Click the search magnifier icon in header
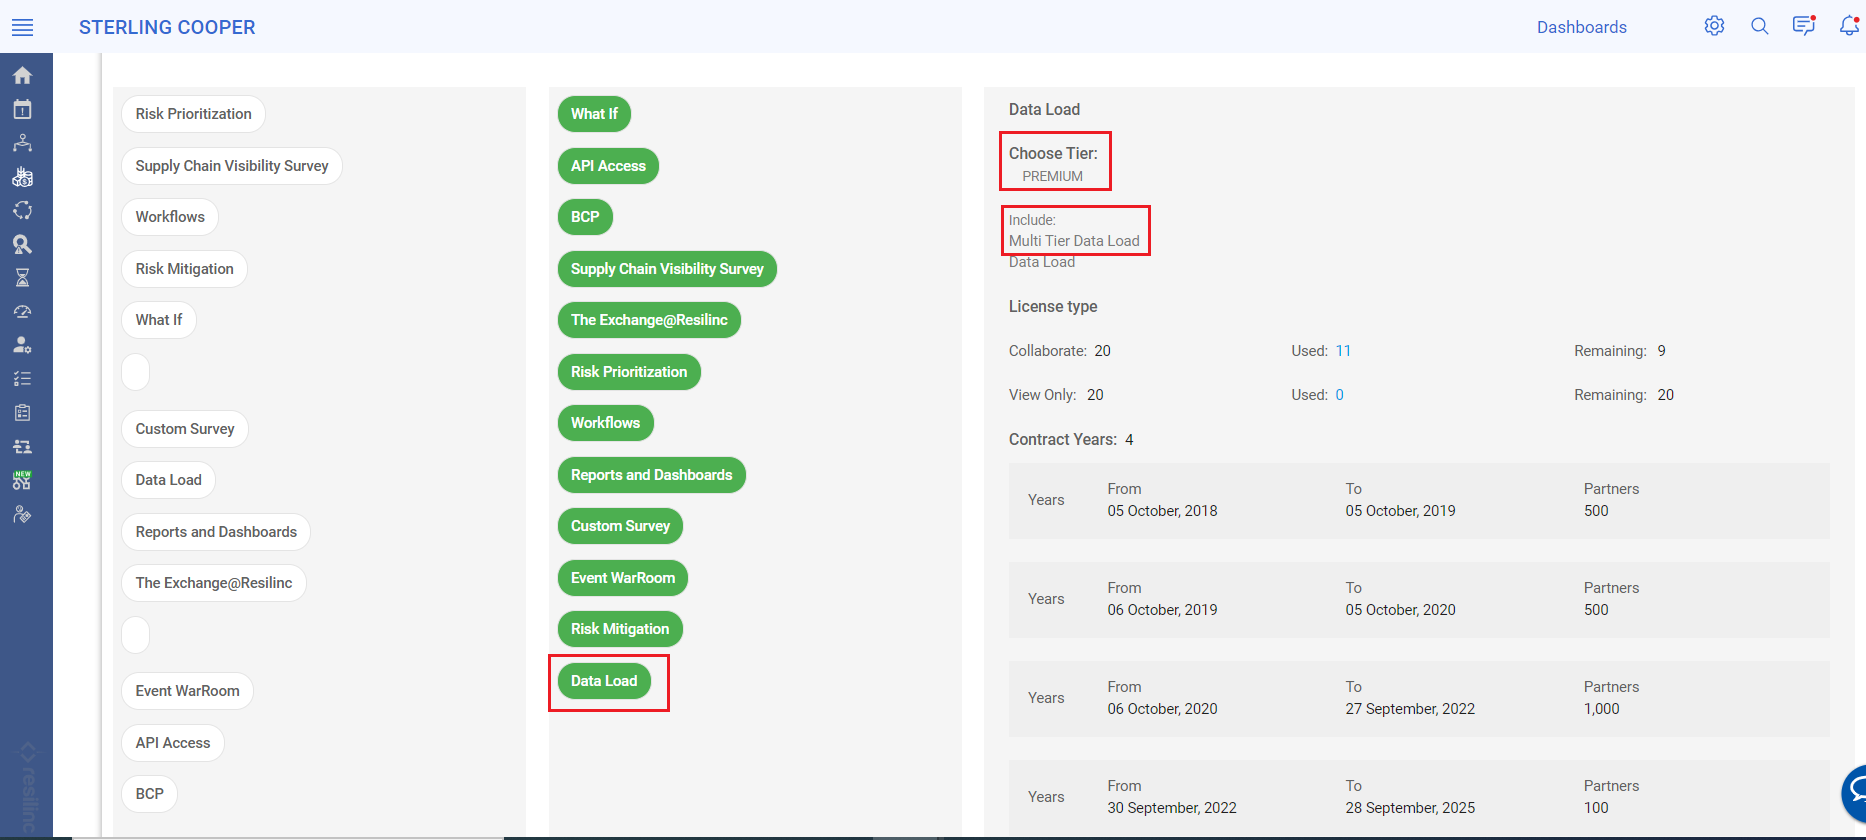Image resolution: width=1866 pixels, height=840 pixels. point(1759,26)
